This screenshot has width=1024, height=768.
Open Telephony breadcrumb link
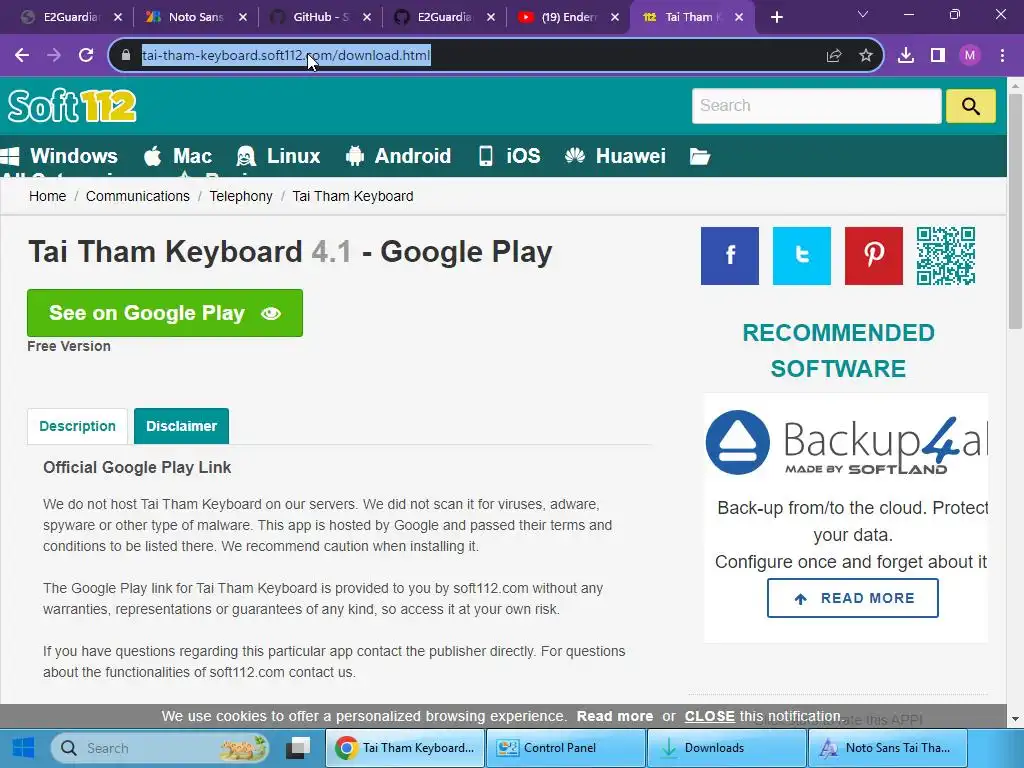(x=241, y=196)
